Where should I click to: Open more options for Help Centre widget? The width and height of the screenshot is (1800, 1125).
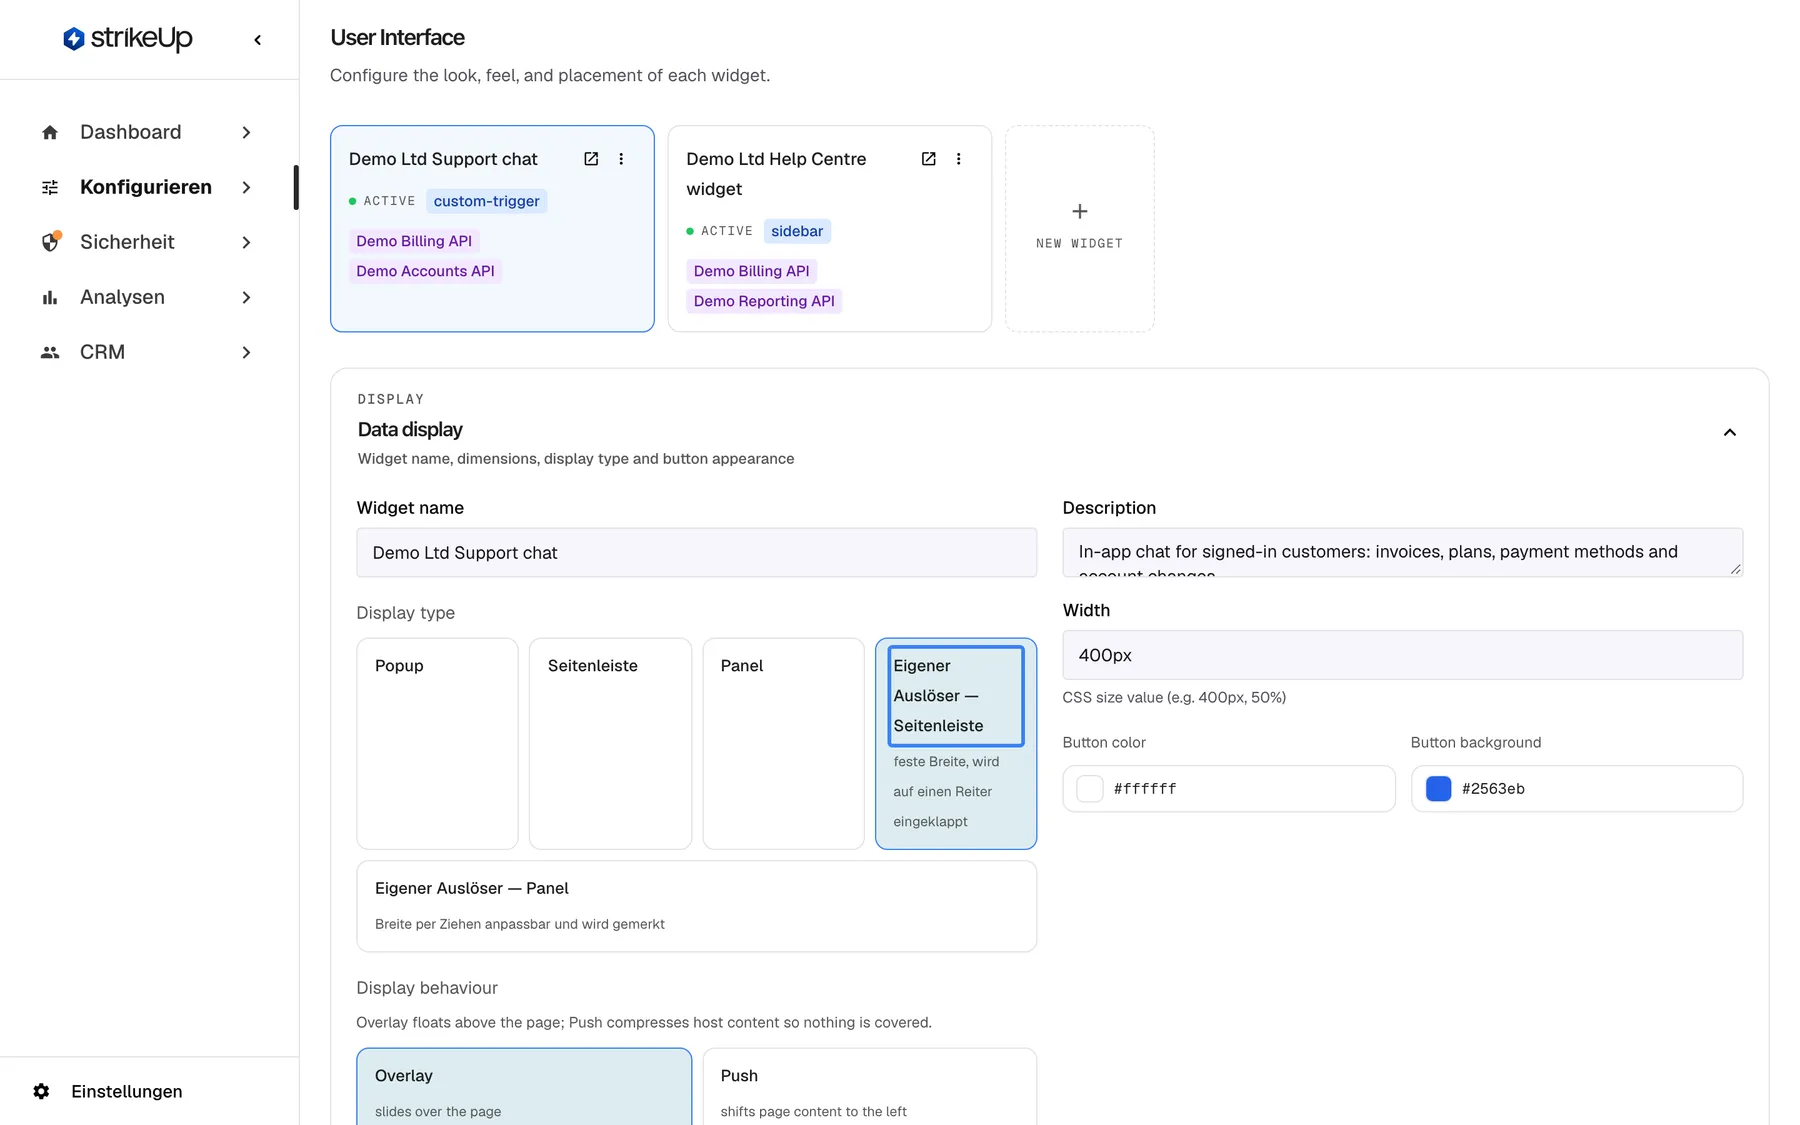958,159
